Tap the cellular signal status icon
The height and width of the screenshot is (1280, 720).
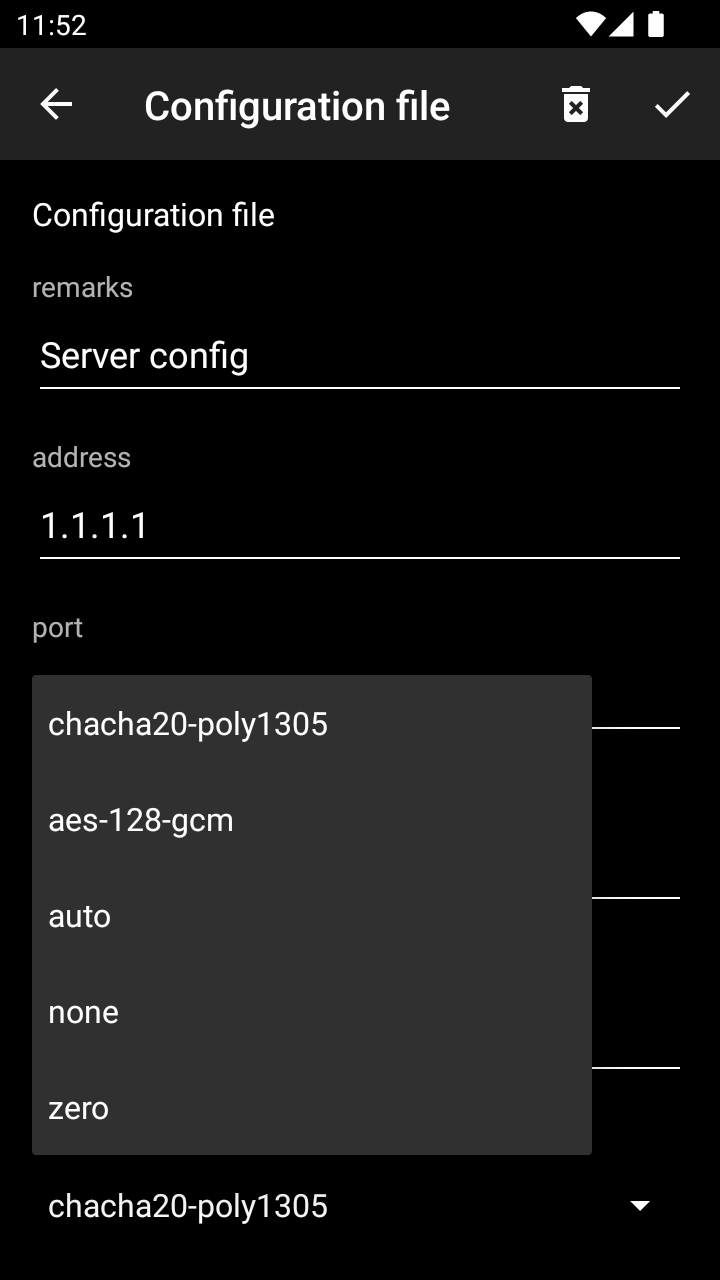point(622,24)
